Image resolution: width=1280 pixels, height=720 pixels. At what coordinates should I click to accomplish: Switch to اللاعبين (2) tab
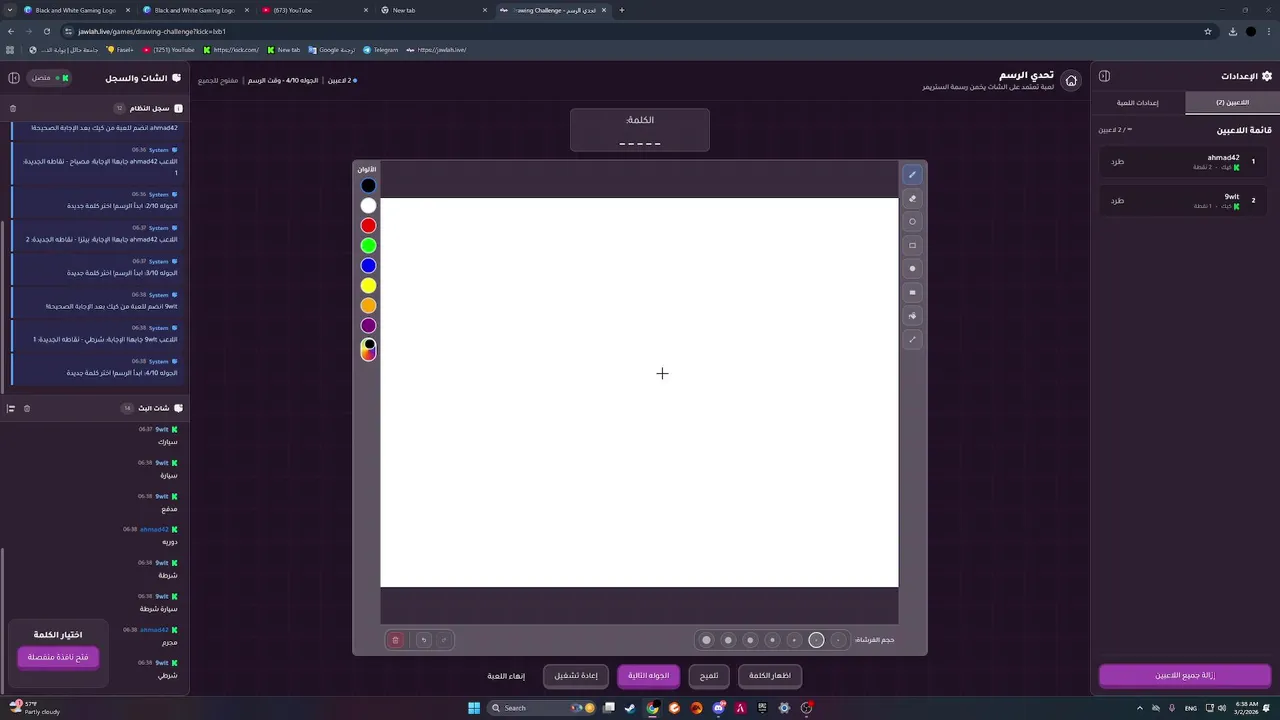pyautogui.click(x=1232, y=103)
